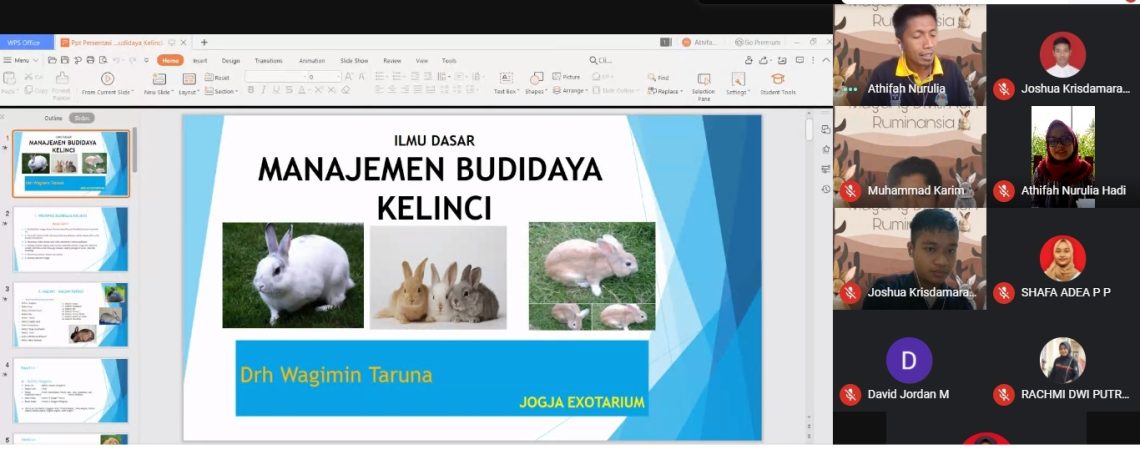Increase font size with the large A icon
This screenshot has width=1140, height=450.
pyautogui.click(x=349, y=76)
